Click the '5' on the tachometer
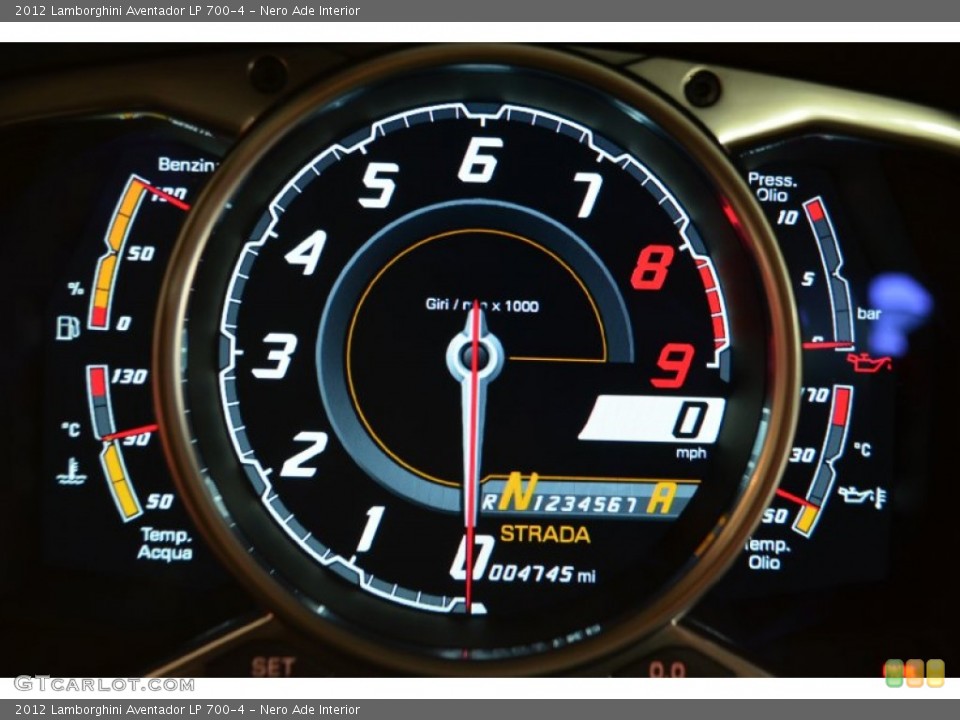 point(378,186)
